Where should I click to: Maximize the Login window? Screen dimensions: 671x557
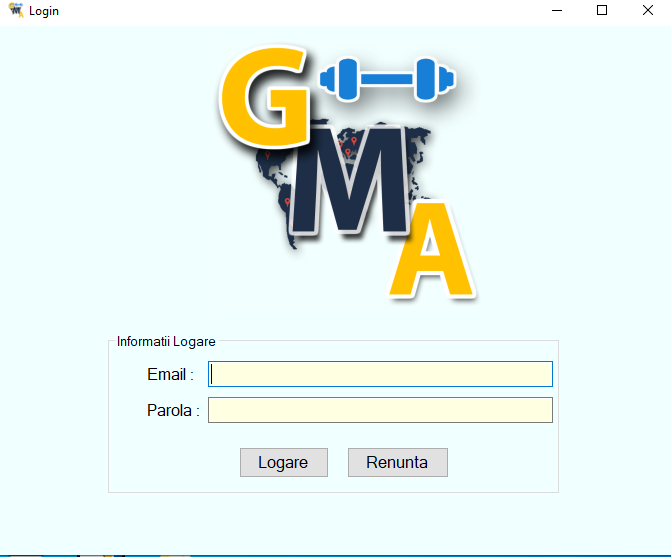(x=602, y=10)
